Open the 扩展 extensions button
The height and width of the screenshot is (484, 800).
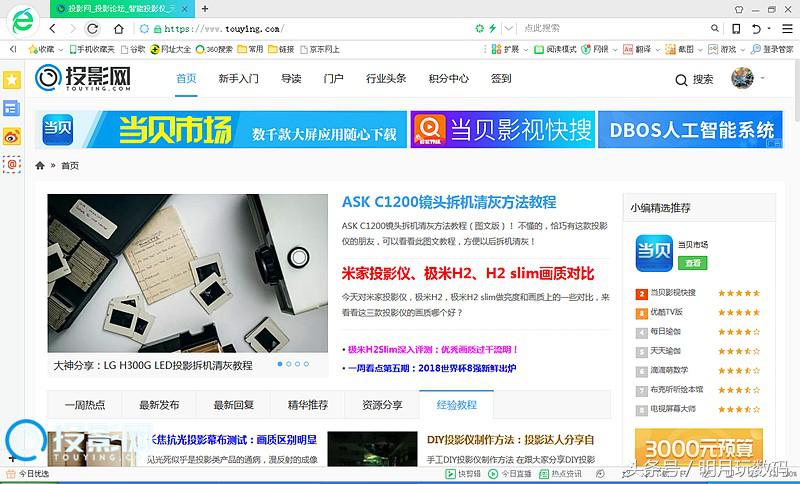coord(505,49)
